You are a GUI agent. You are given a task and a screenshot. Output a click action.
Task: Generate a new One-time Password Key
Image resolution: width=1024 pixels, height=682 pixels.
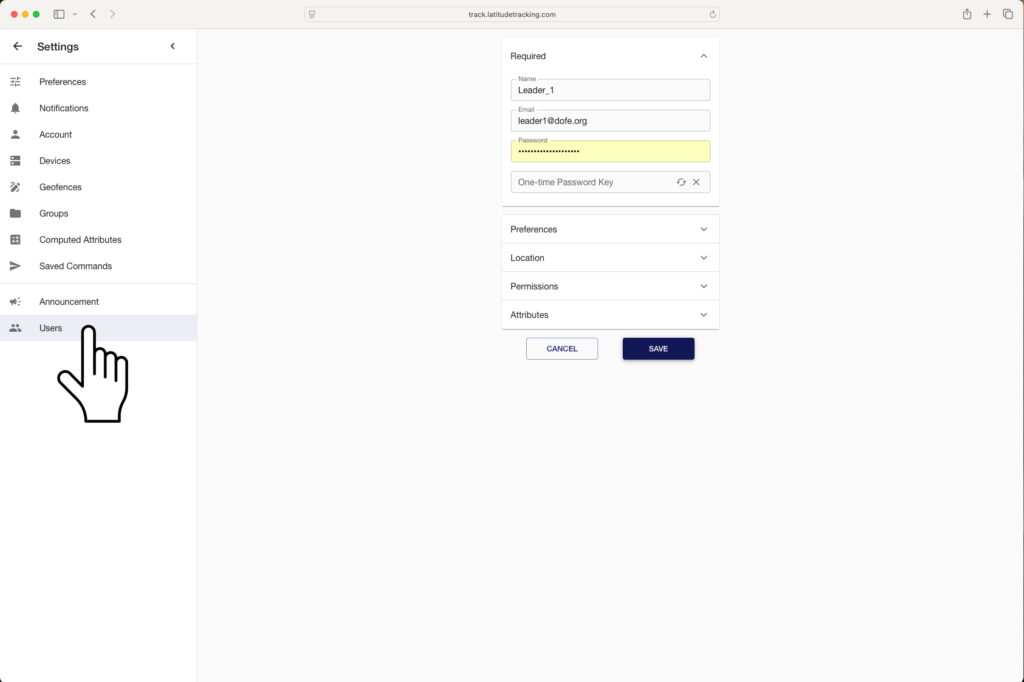(681, 182)
